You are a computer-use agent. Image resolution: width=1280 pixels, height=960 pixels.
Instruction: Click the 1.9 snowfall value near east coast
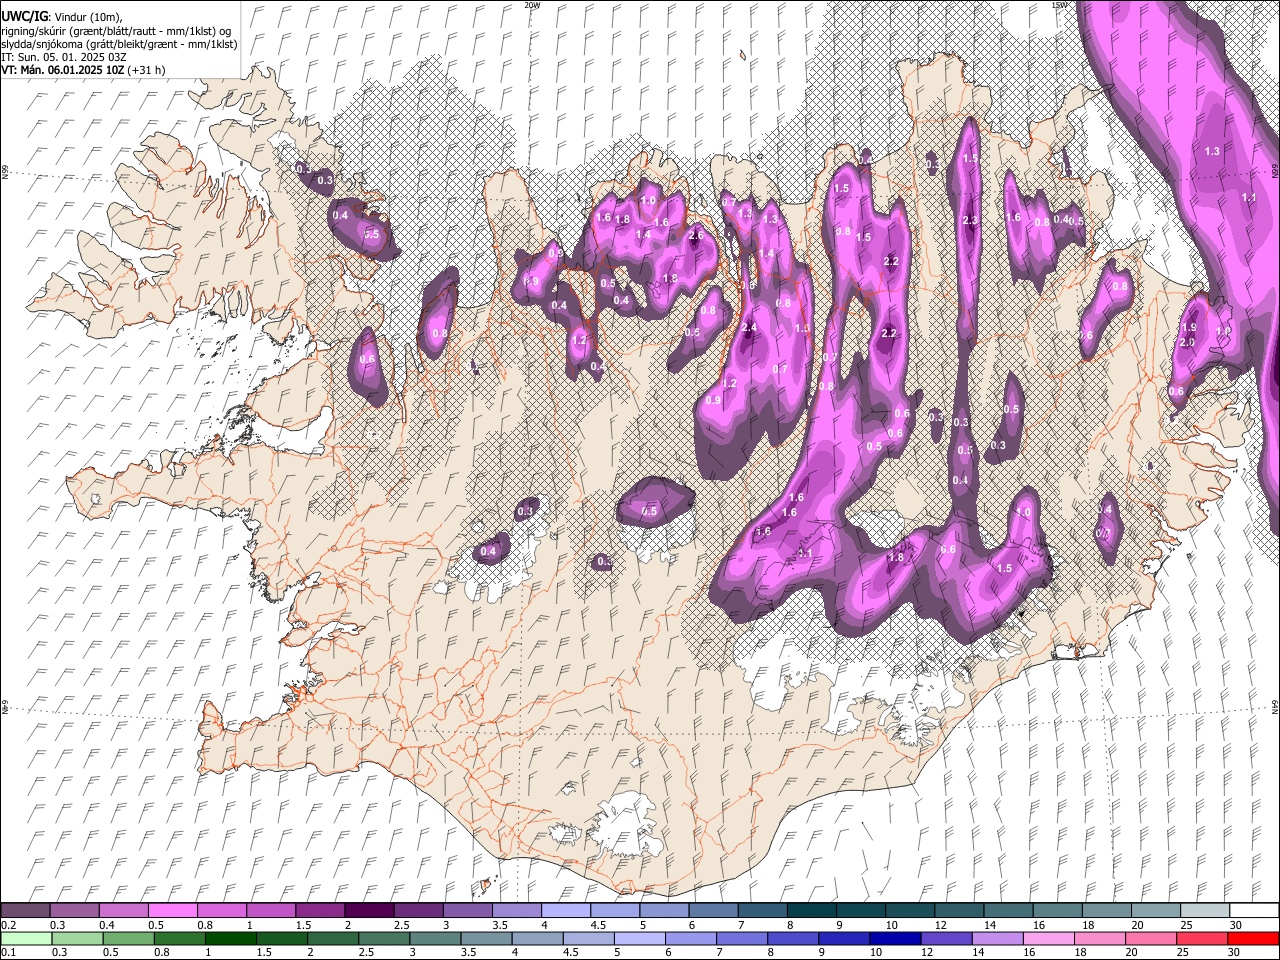point(1189,328)
